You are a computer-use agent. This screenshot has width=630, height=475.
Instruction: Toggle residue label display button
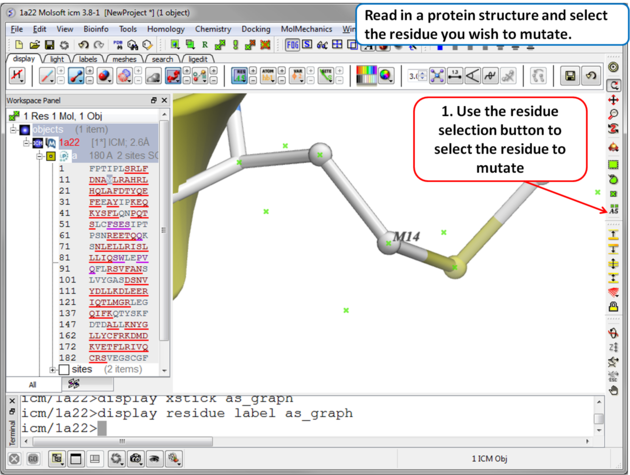(x=239, y=76)
